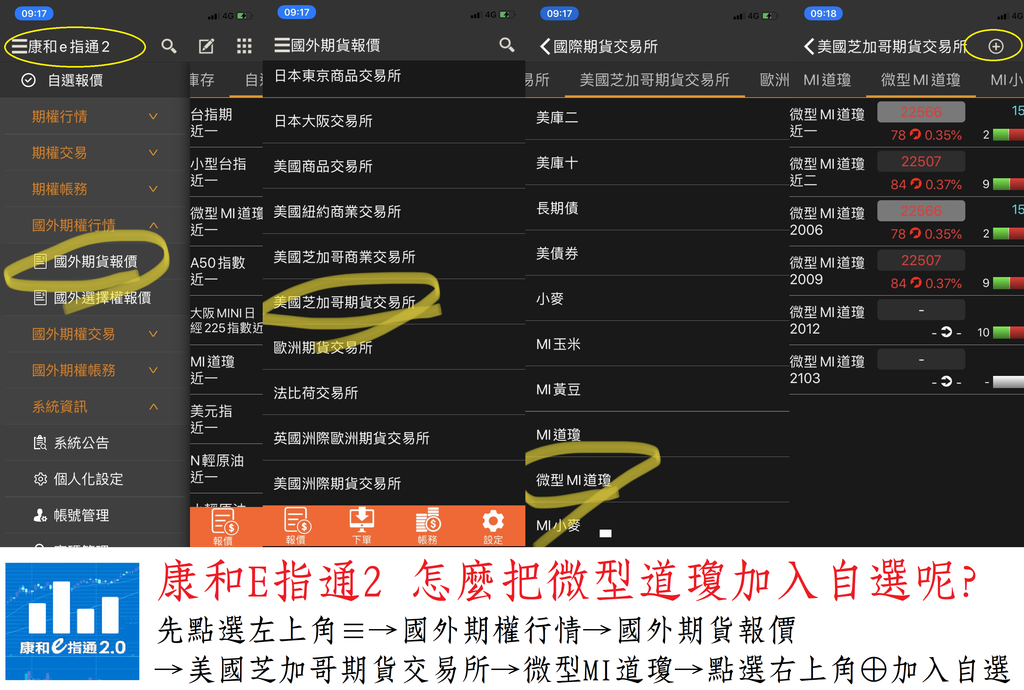Open the 台指期 近一 quote row
The width and height of the screenshot is (1024, 690).
pos(227,123)
